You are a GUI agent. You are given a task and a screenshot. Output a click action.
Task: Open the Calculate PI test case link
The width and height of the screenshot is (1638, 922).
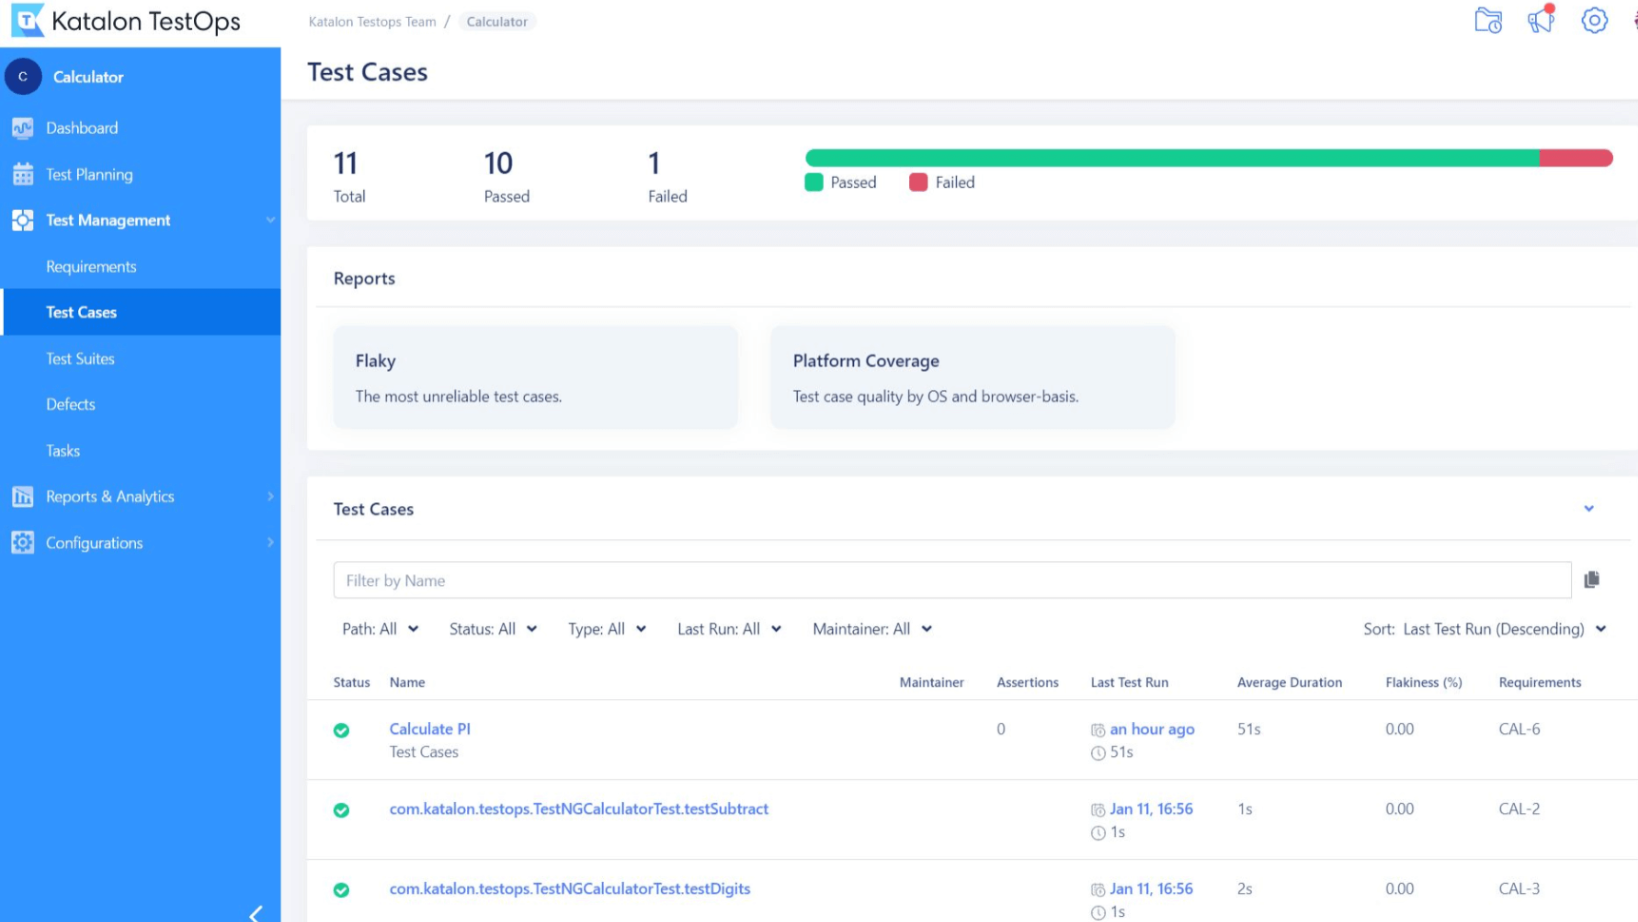pos(430,729)
